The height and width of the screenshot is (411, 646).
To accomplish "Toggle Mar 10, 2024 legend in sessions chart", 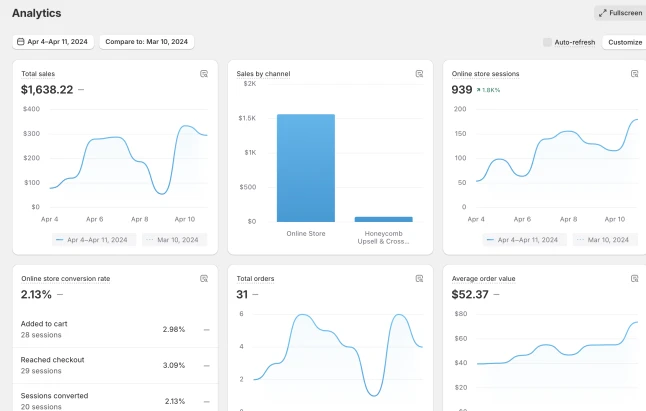I will [605, 240].
